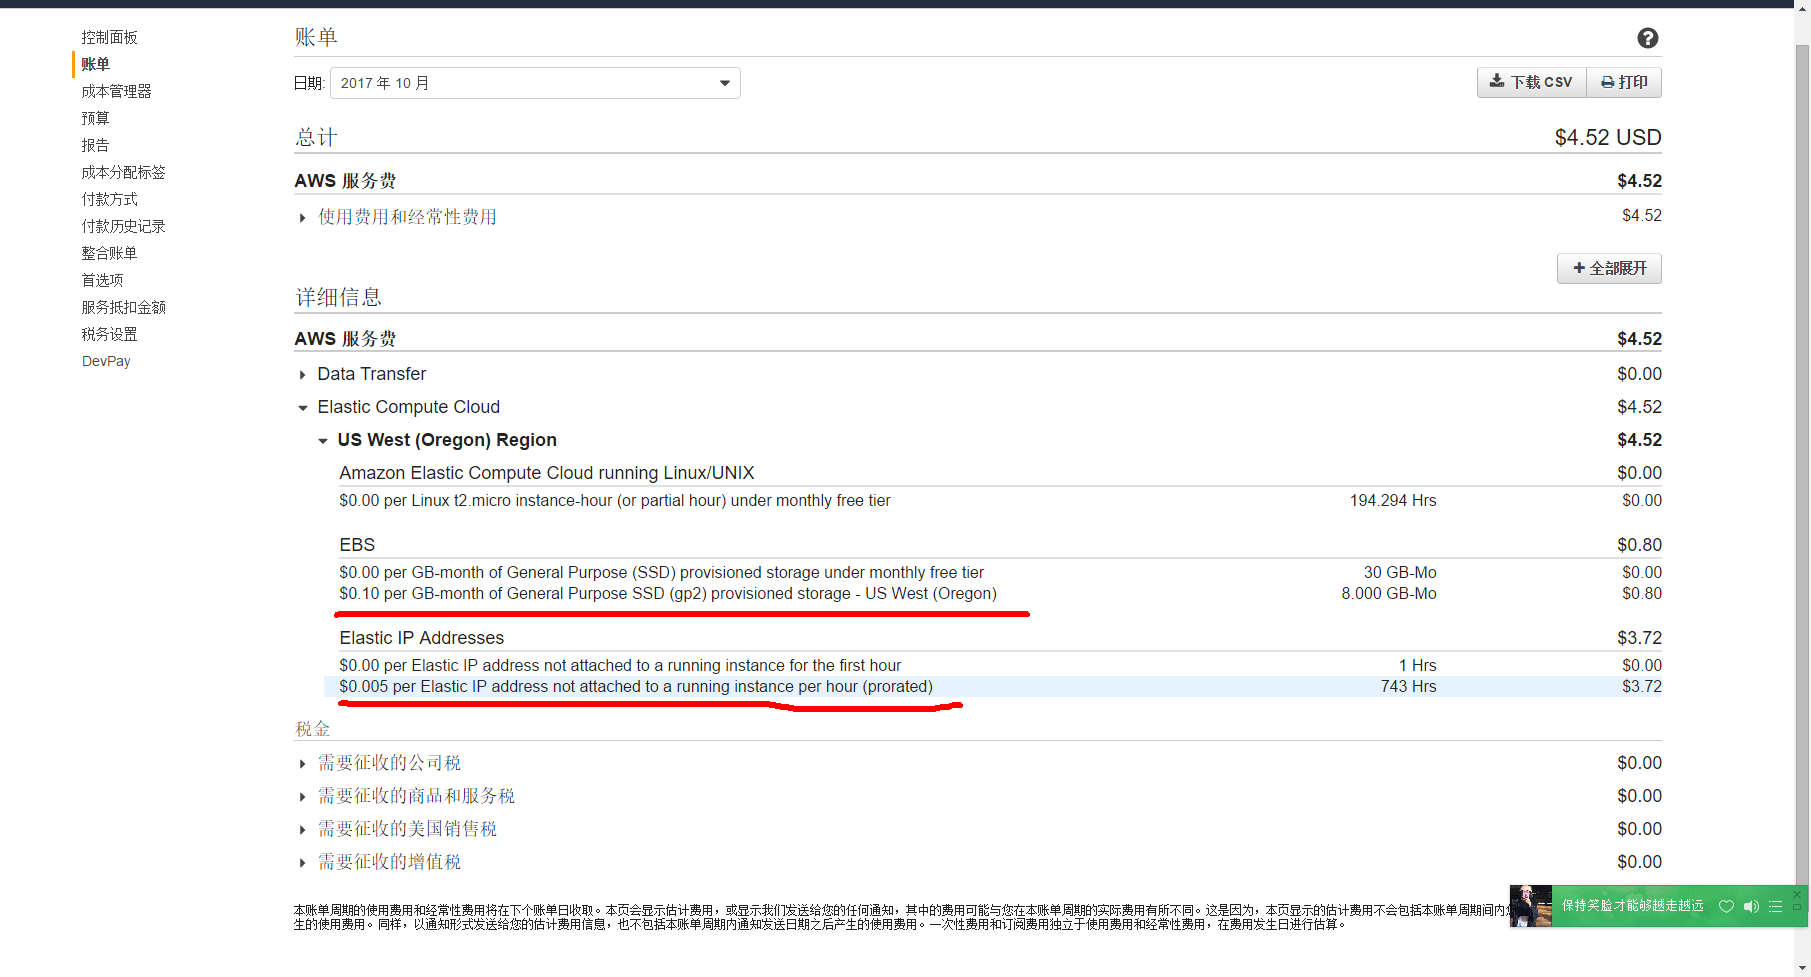The height and width of the screenshot is (977, 1811).
Task: Open the billing date dropdown
Action: point(535,83)
